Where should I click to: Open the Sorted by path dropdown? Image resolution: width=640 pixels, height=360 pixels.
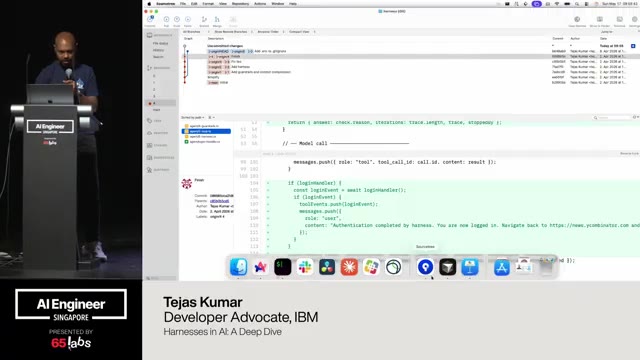point(193,118)
